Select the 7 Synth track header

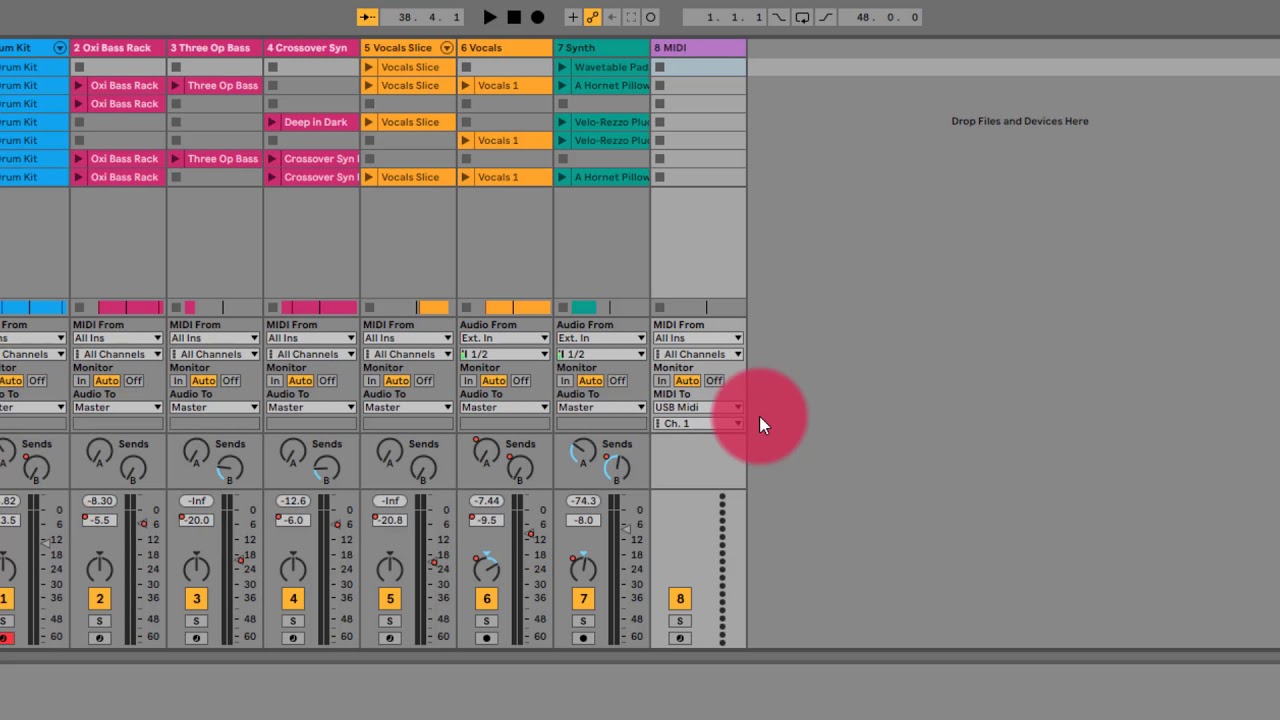[601, 48]
